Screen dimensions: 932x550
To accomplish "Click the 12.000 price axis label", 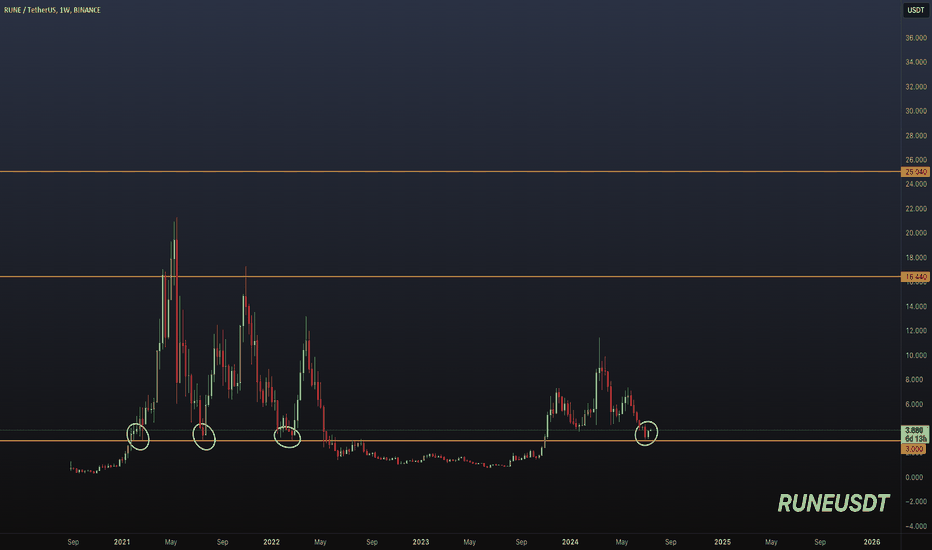I will (915, 331).
